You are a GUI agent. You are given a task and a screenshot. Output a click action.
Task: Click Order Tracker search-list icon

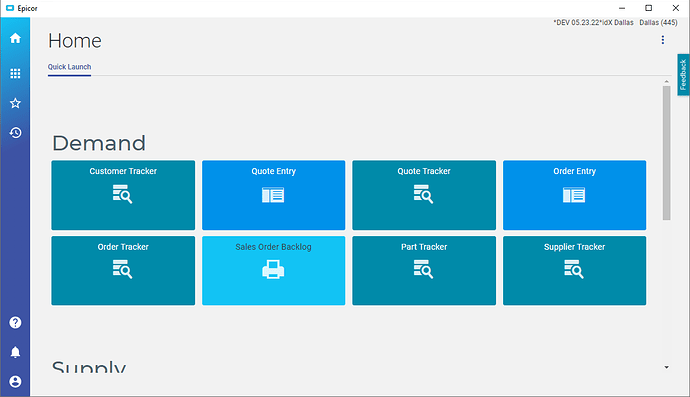tap(122, 269)
